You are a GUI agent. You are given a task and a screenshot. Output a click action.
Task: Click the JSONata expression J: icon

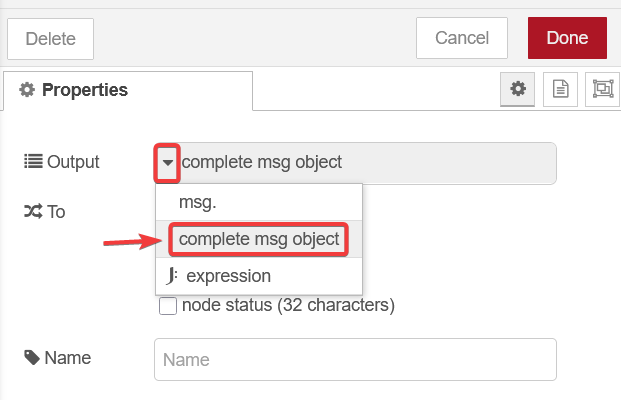(x=172, y=276)
